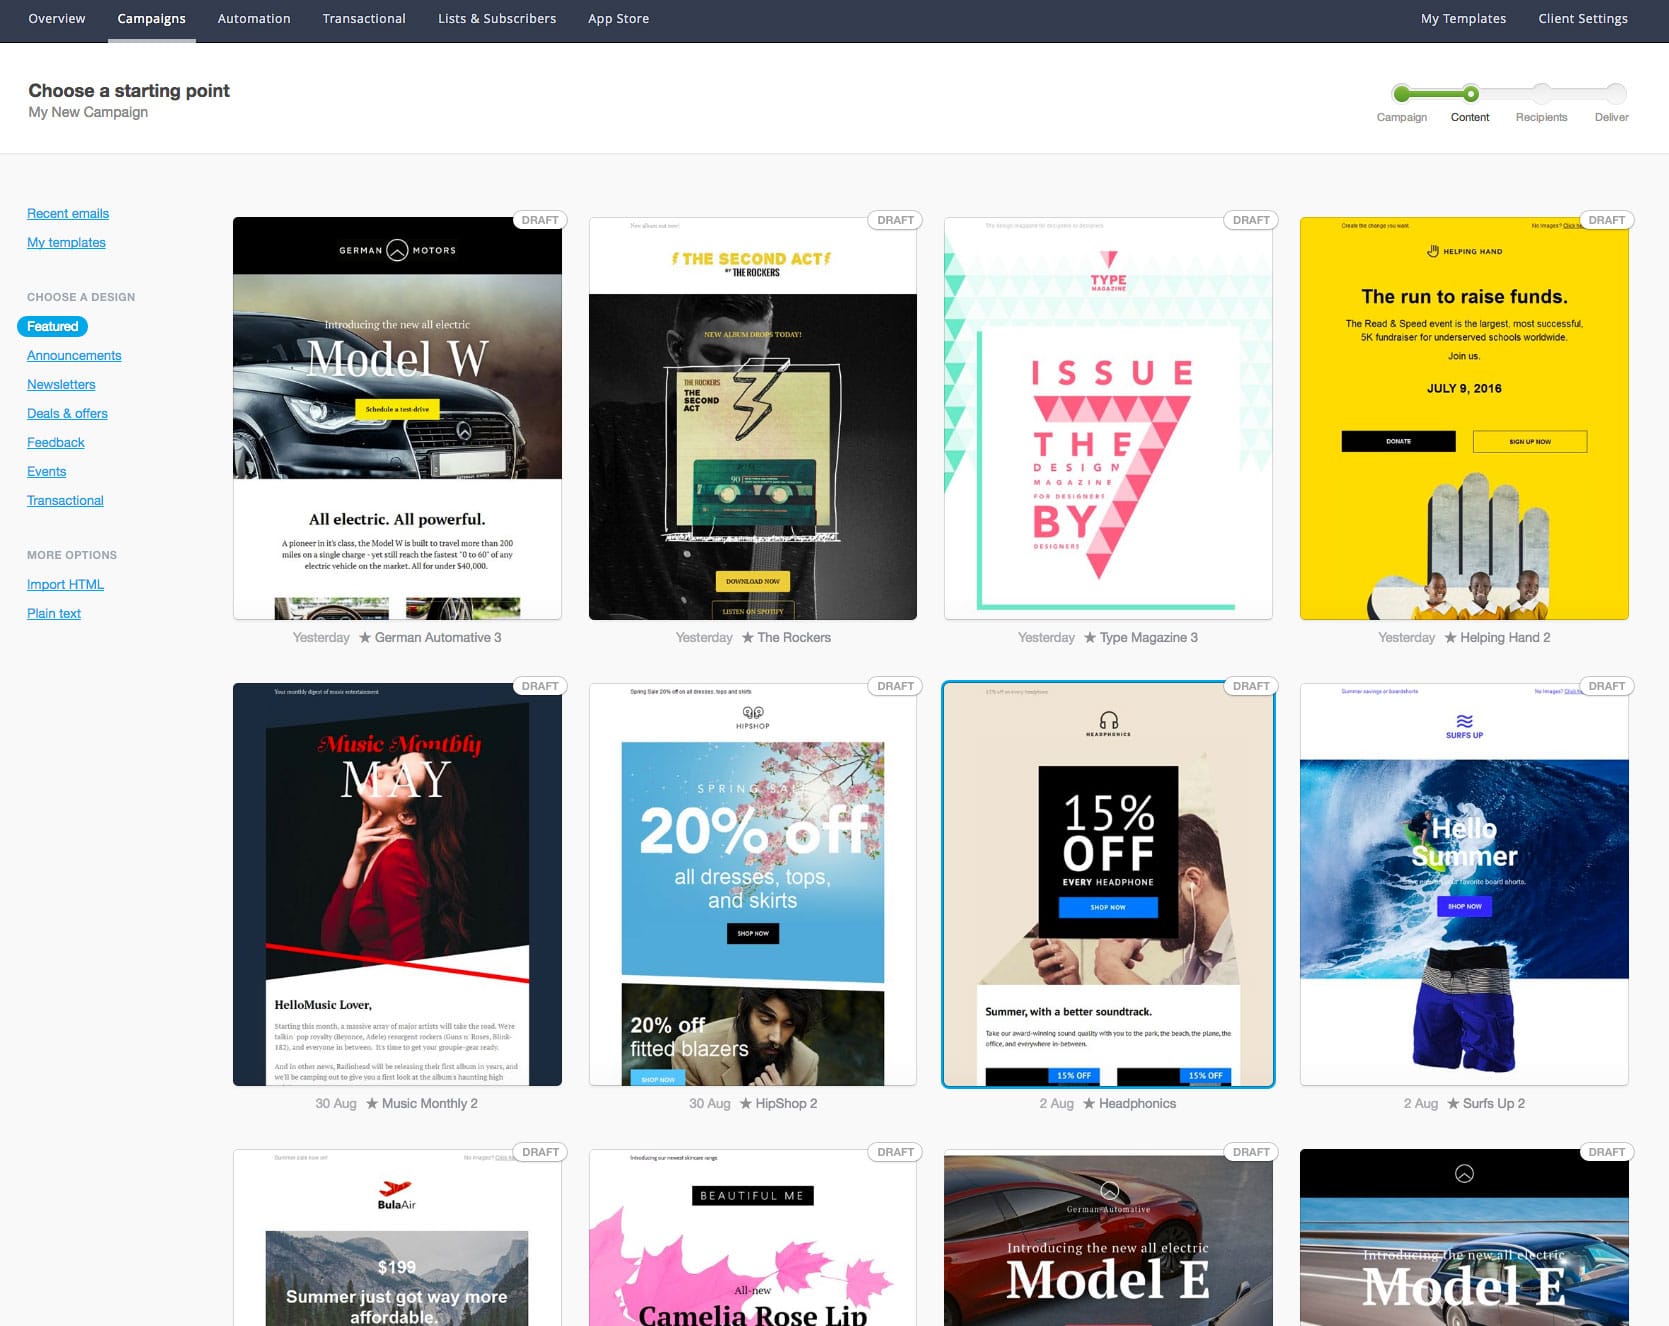Click star icon beside Helping Hand 2

point(1450,637)
